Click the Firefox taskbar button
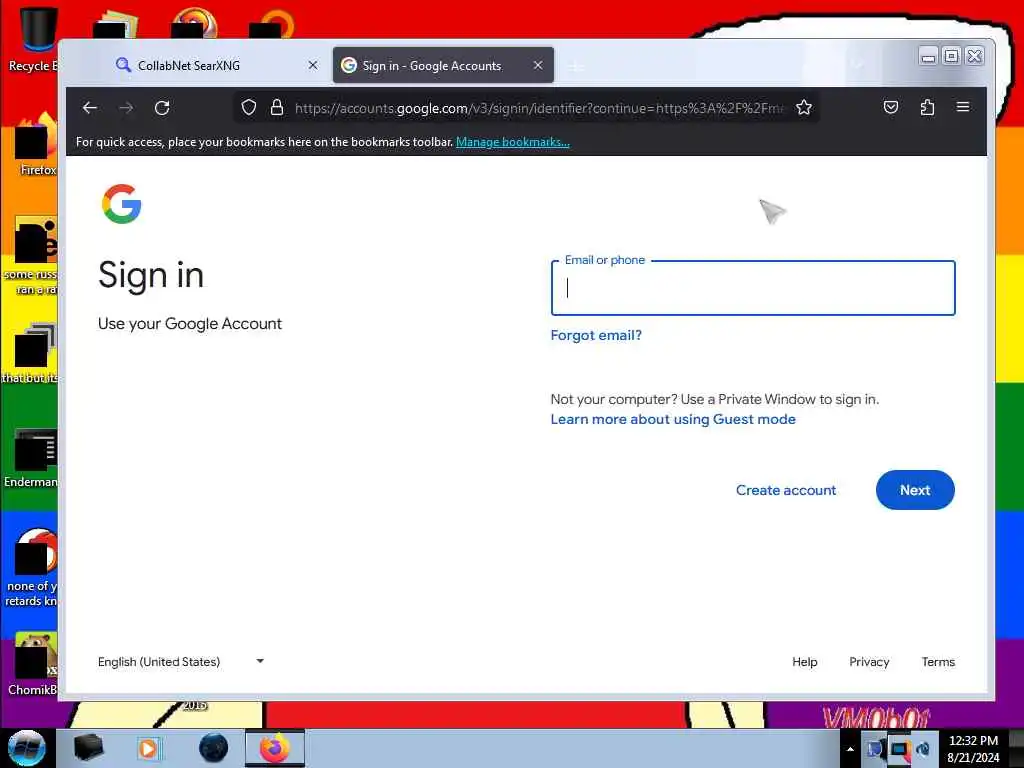This screenshot has width=1024, height=768. coord(274,748)
